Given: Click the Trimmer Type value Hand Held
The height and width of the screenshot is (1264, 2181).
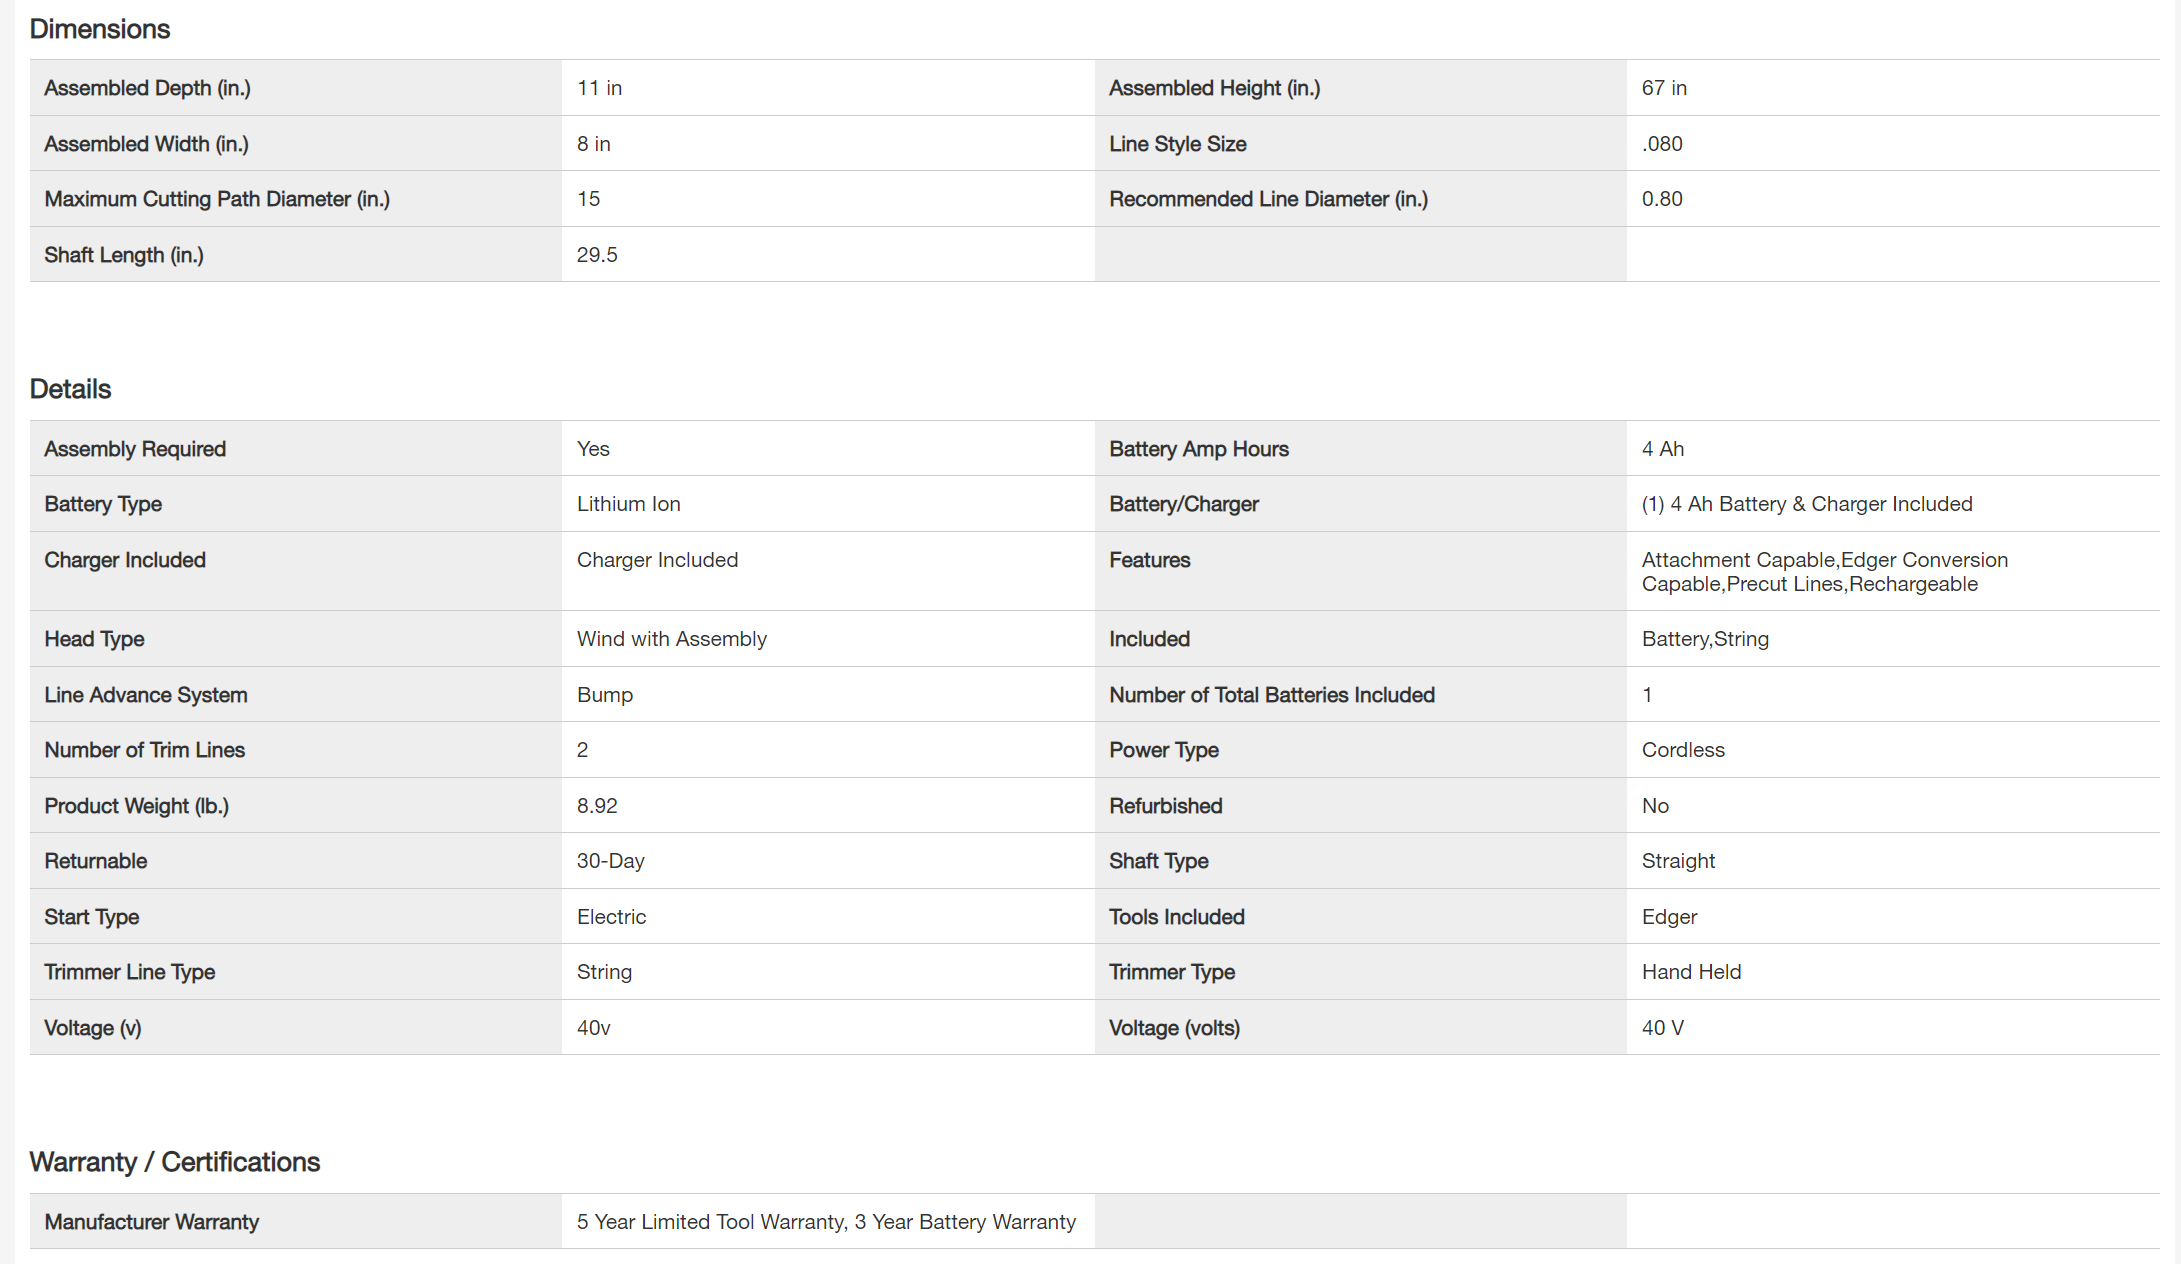Looking at the screenshot, I should click(1691, 972).
